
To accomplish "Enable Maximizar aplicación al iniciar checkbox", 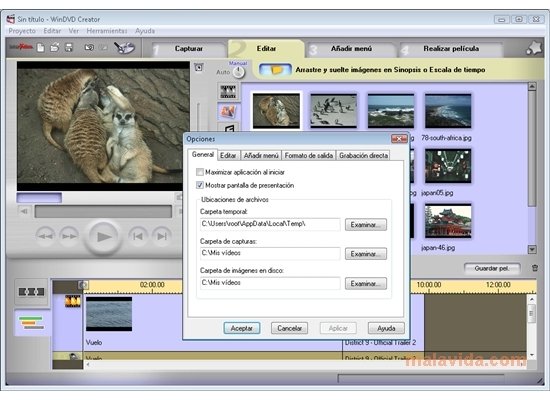I will 200,172.
